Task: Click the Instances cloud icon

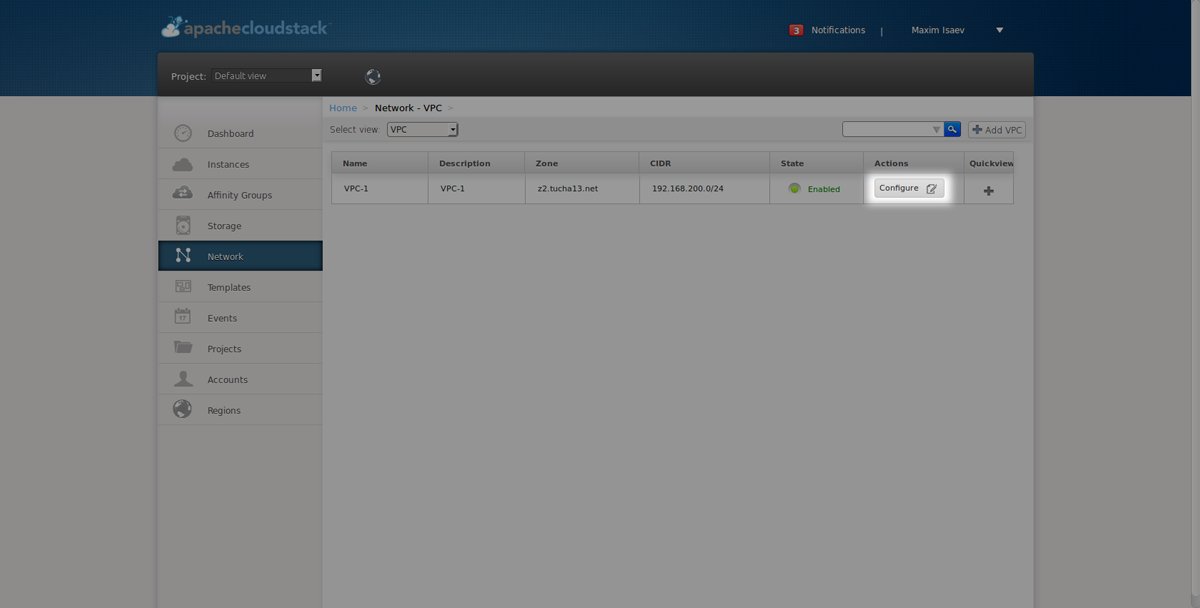Action: tap(183, 164)
